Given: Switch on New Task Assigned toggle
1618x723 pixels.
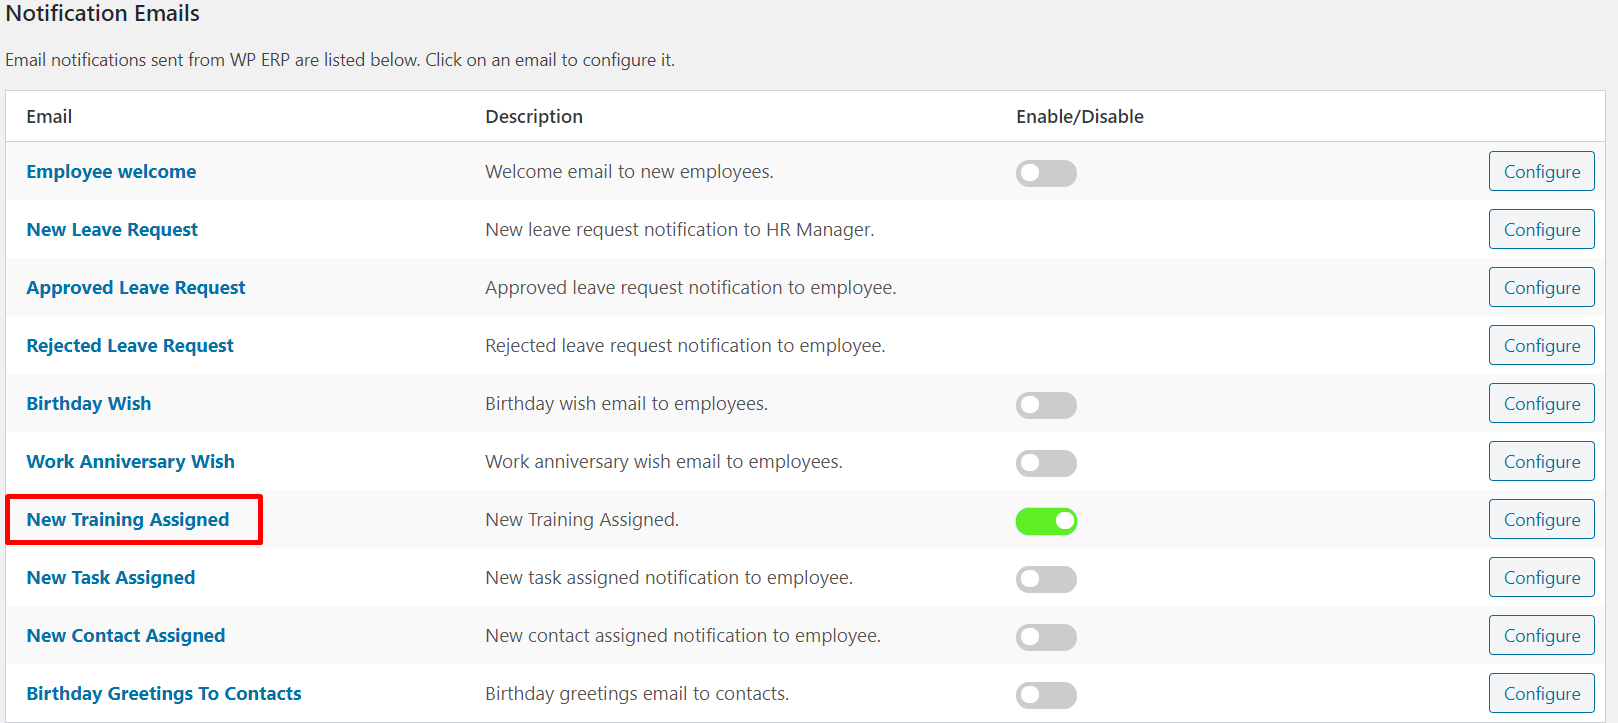Looking at the screenshot, I should 1046,579.
